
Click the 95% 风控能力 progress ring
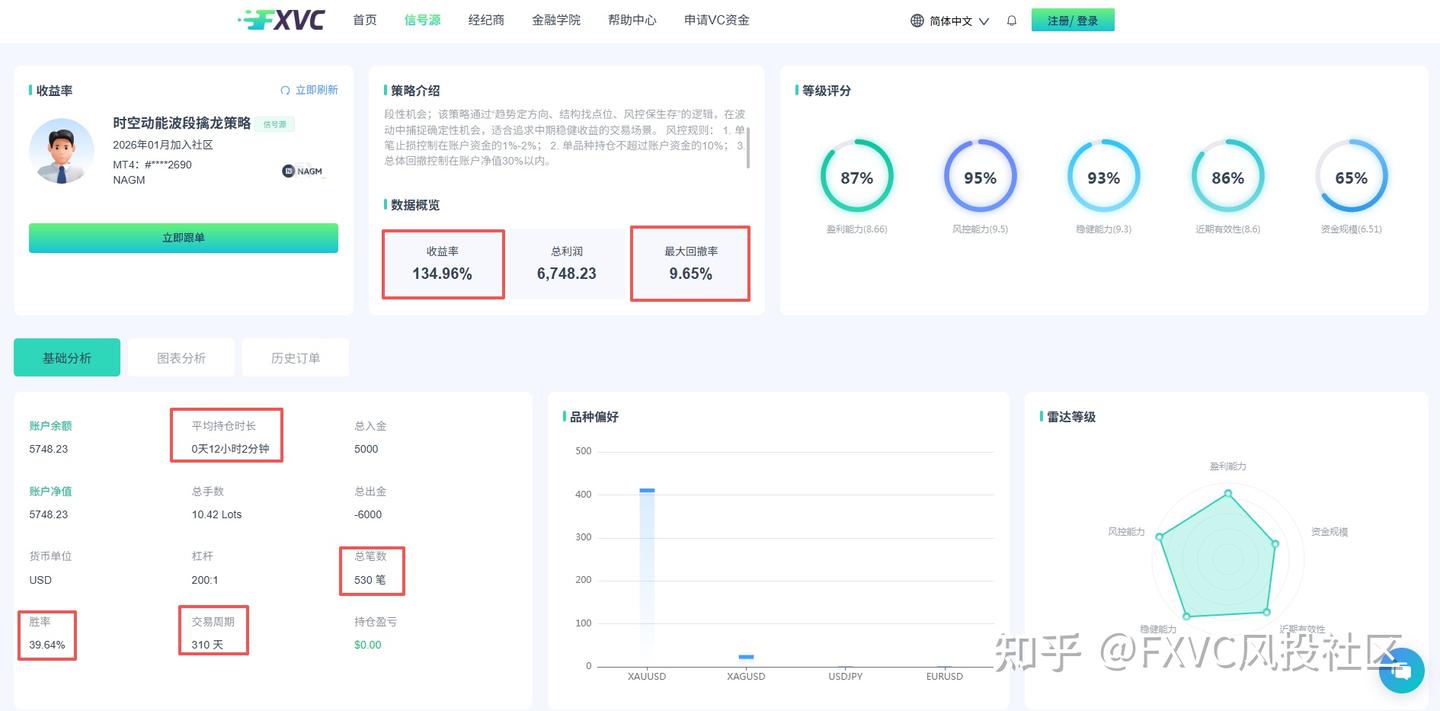980,177
